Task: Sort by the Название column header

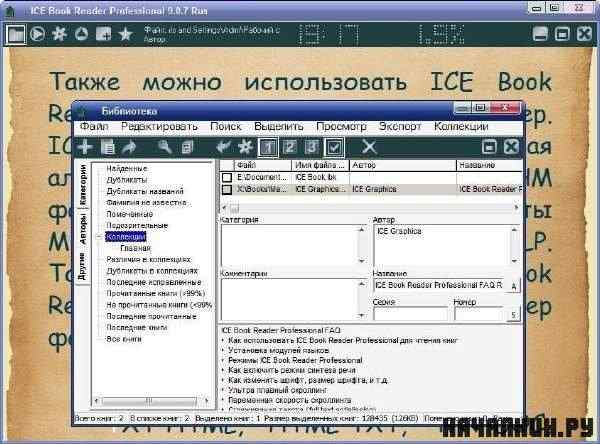Action: pyautogui.click(x=489, y=165)
